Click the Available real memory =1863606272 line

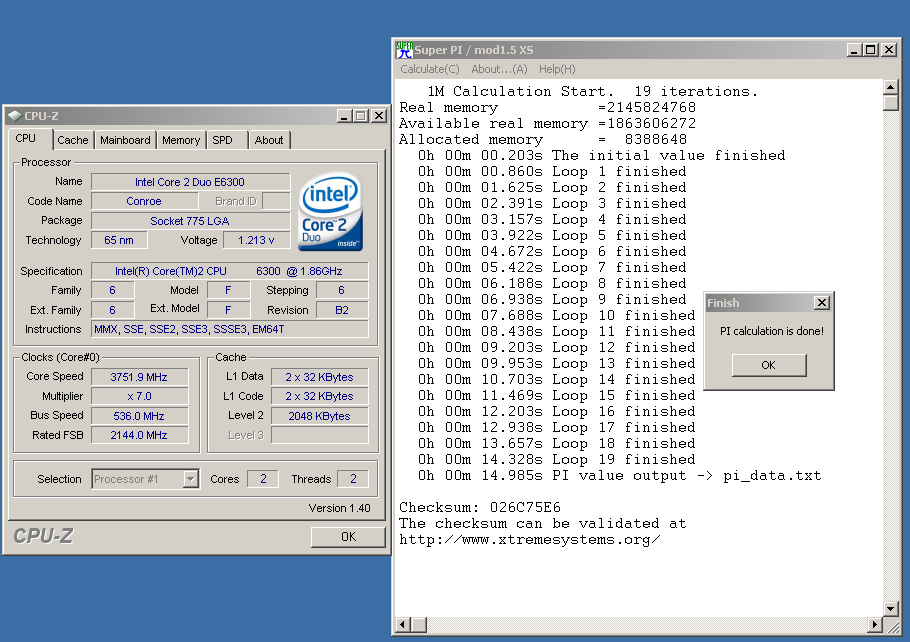click(547, 123)
